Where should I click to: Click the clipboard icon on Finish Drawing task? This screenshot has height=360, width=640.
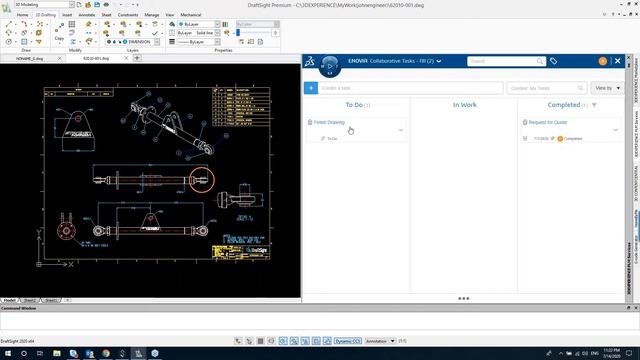(x=310, y=122)
